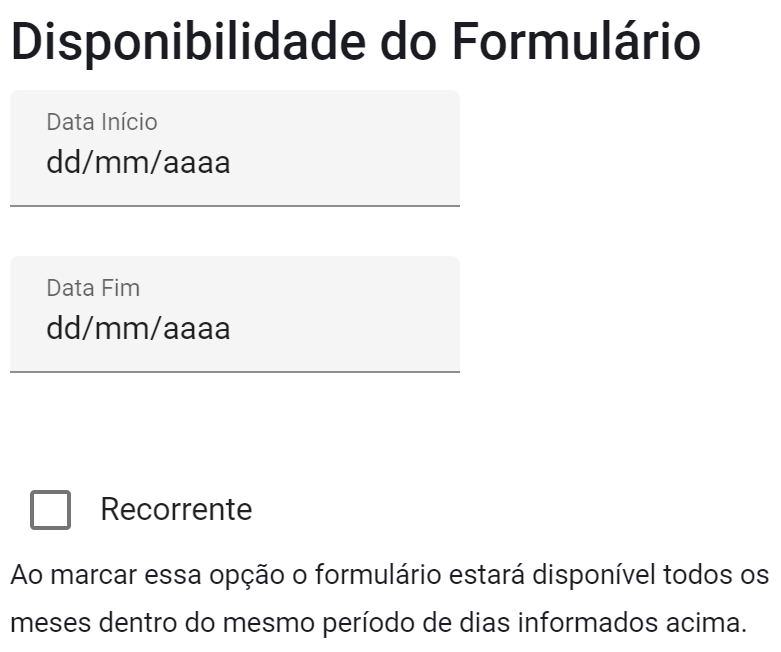Viewport: 781px width, 652px height.
Task: Click the second help line starting with meses
Action: pyautogui.click(x=378, y=626)
